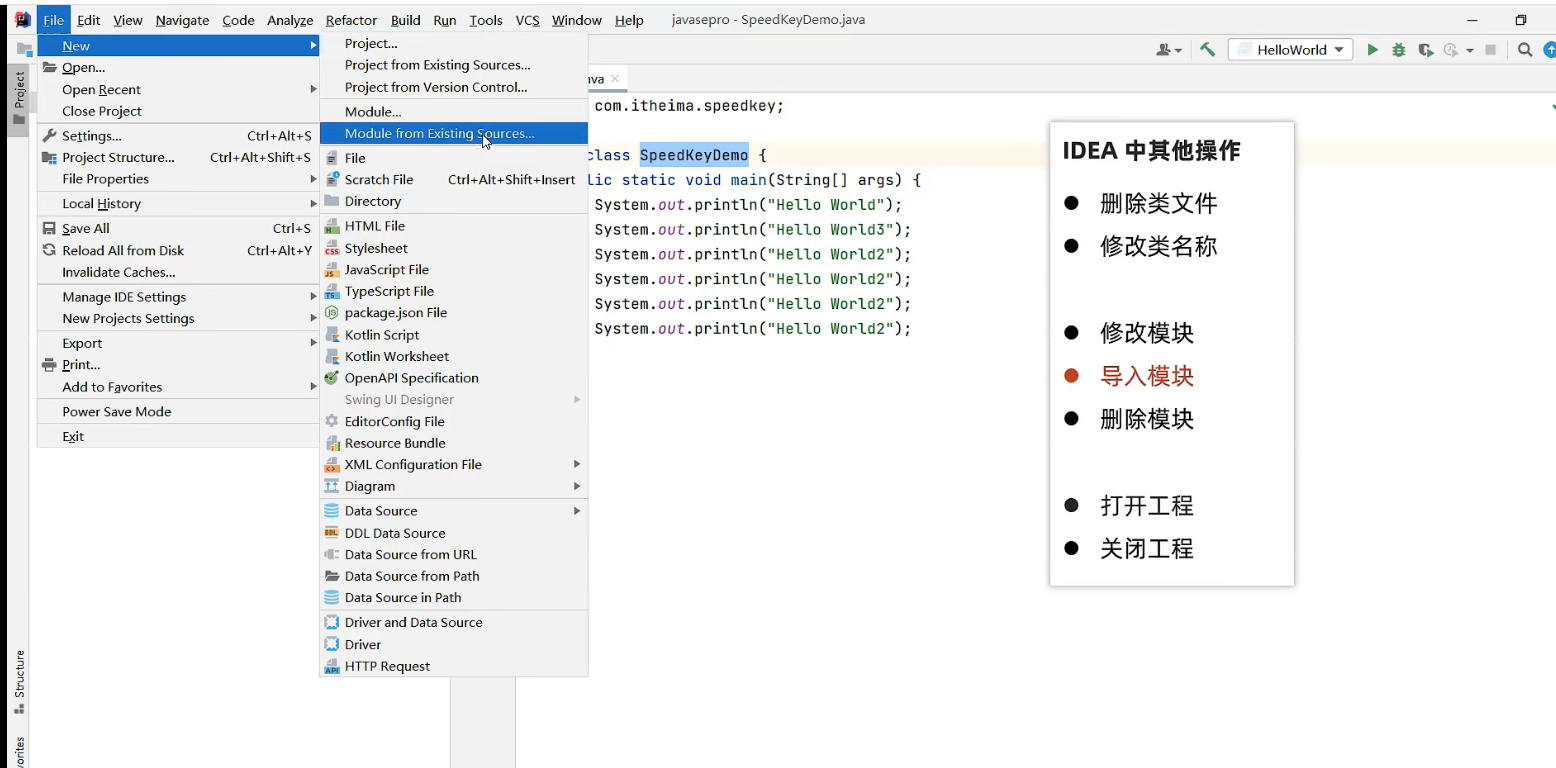
Task: Open the Refactor menu
Action: (351, 20)
